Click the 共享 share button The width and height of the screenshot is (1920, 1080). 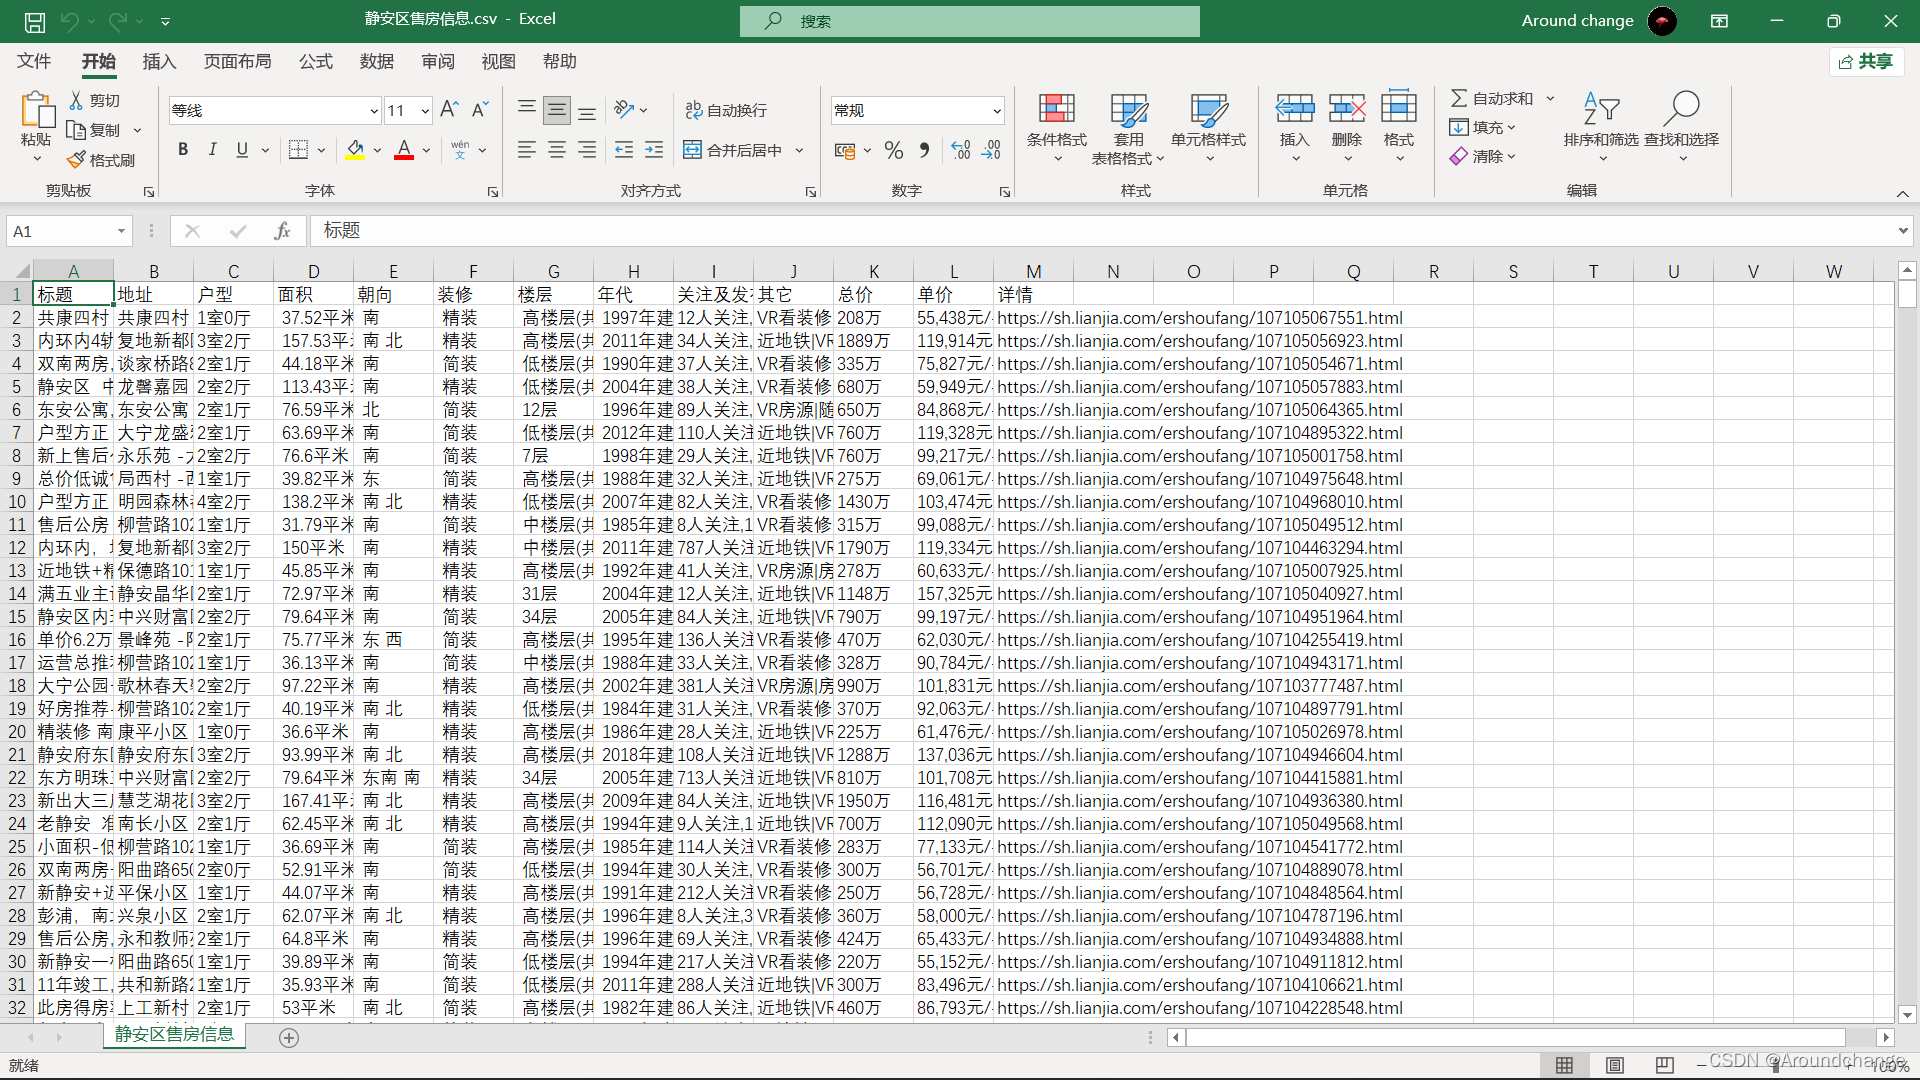1866,62
